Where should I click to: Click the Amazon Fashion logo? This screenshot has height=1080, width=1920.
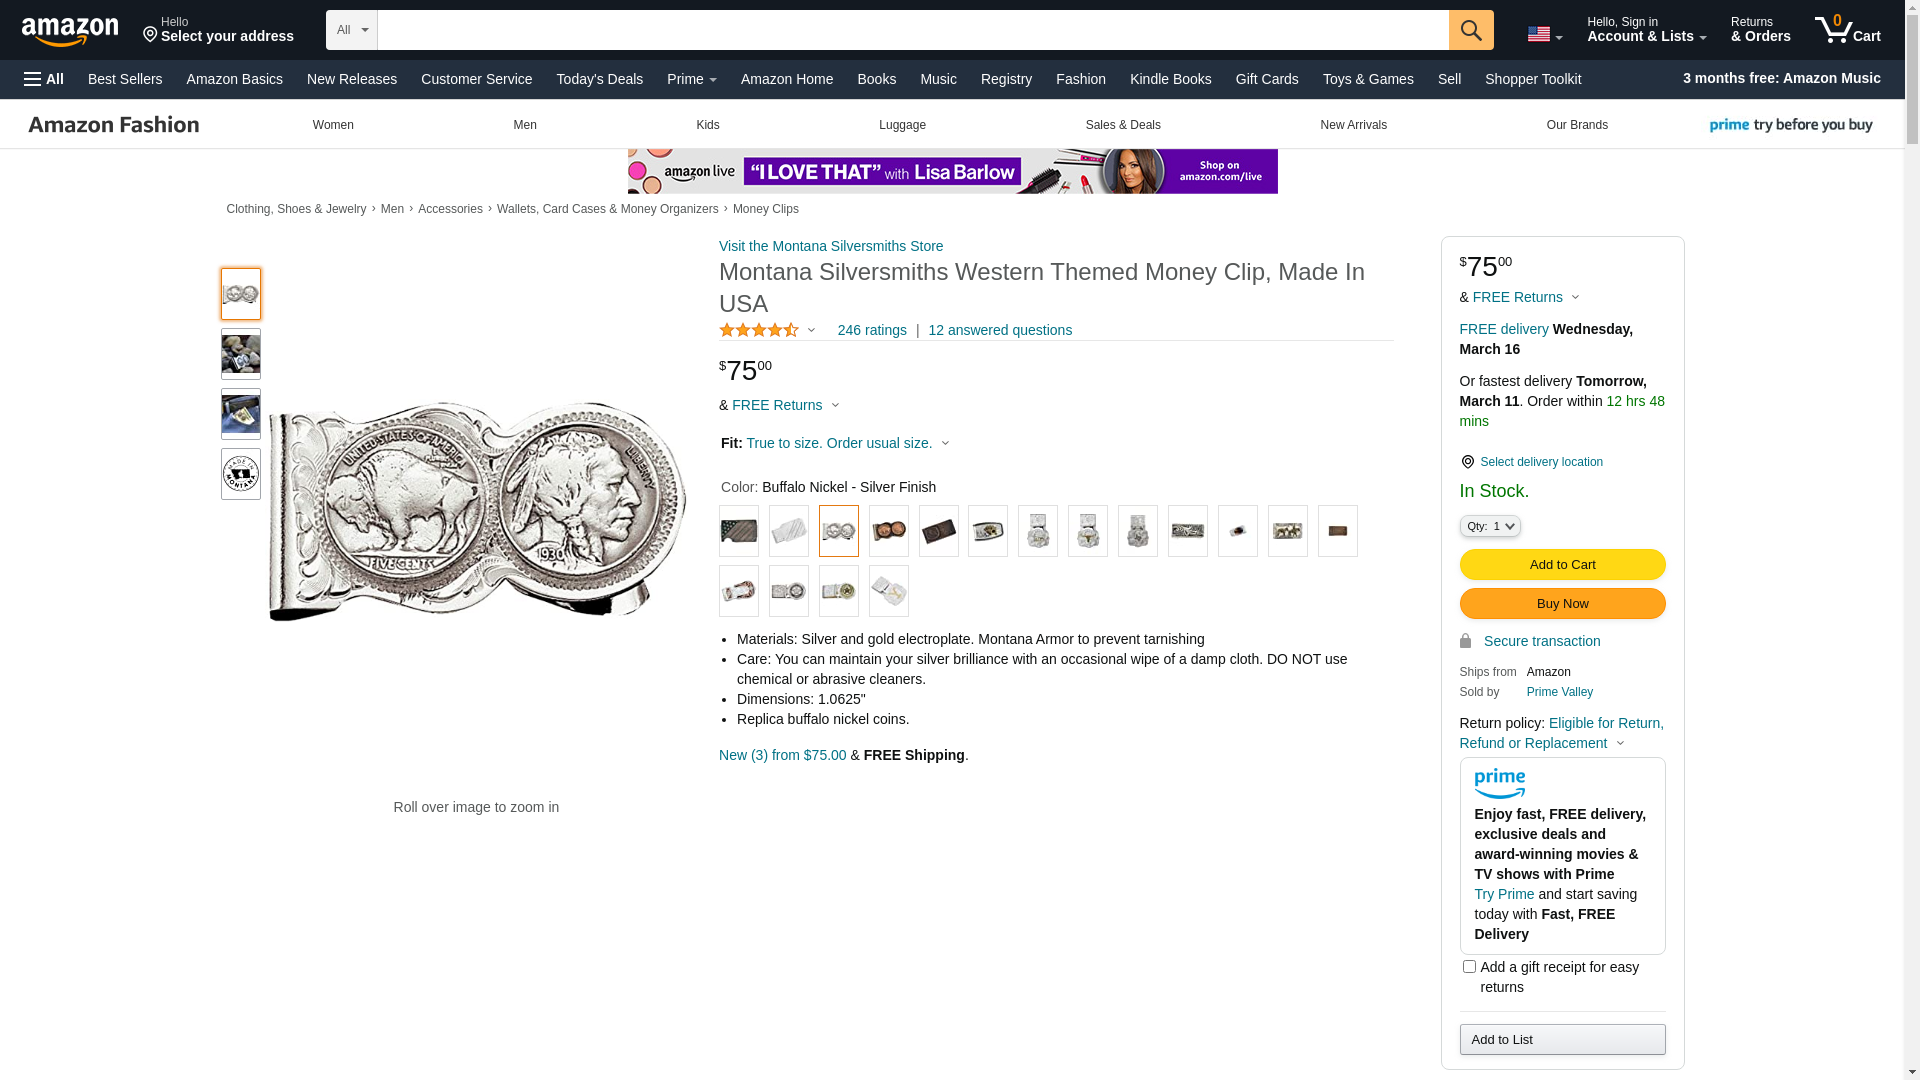[114, 125]
